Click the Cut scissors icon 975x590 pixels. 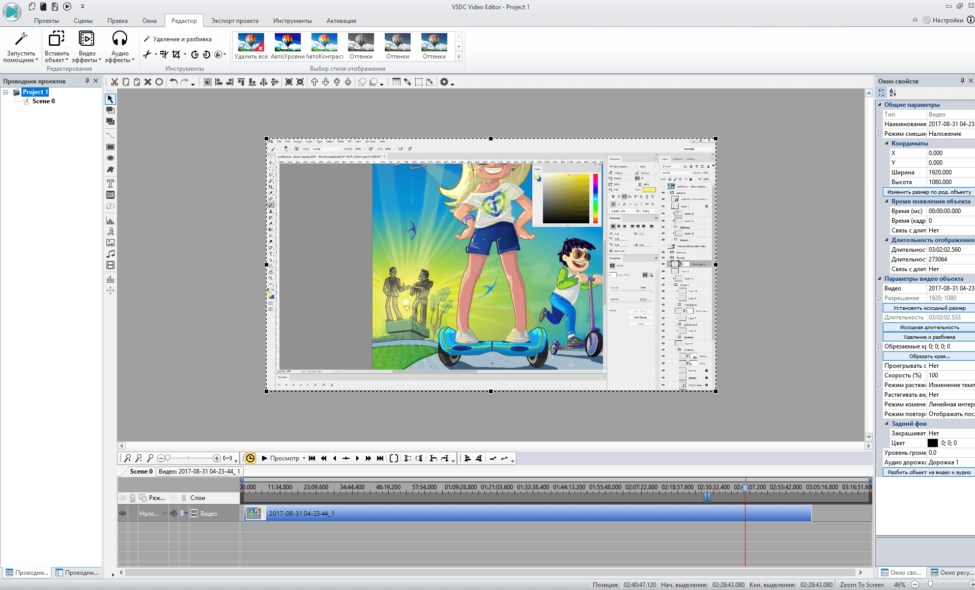coord(114,82)
